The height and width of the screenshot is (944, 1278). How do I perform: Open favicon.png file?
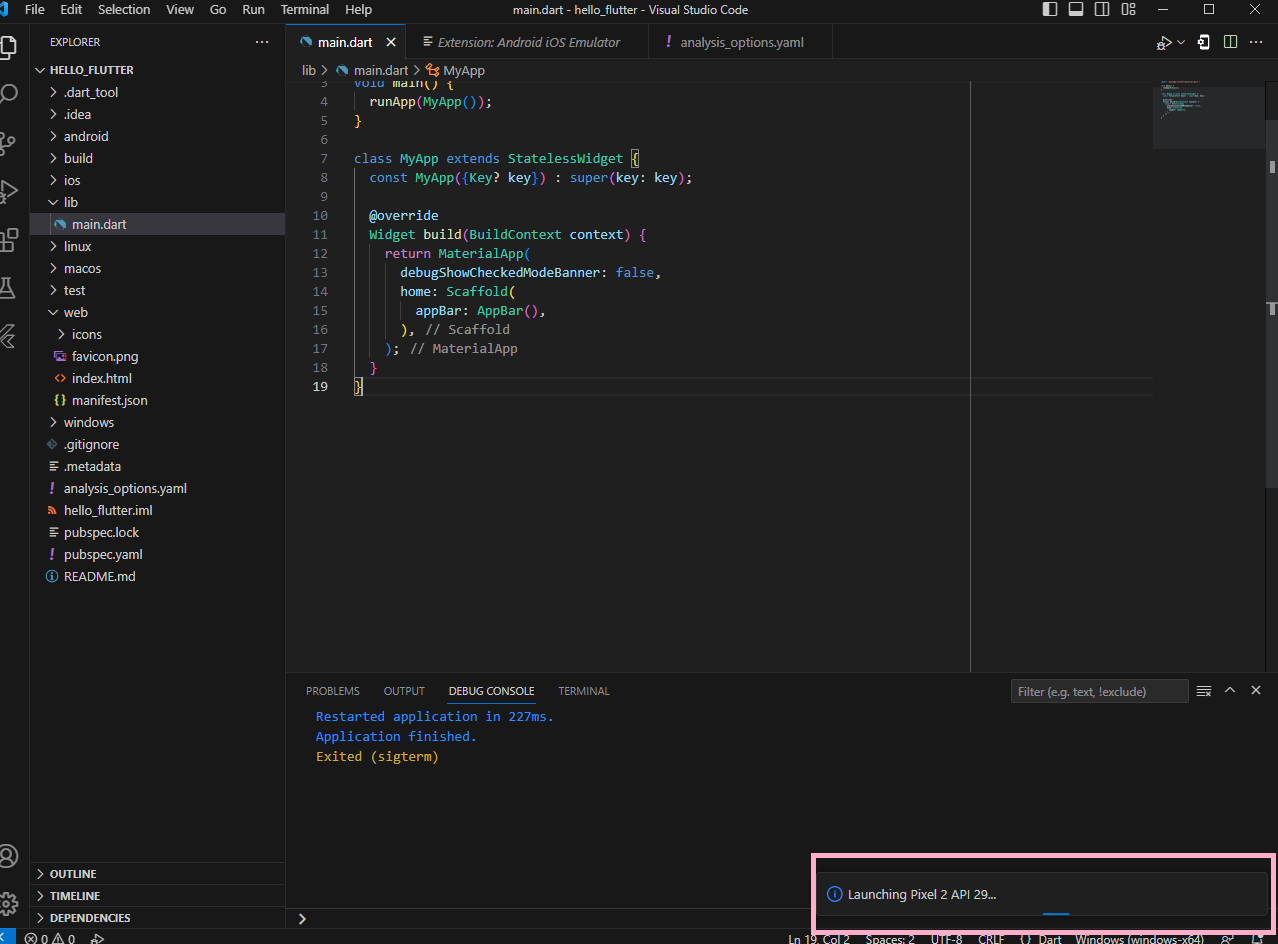(157, 356)
